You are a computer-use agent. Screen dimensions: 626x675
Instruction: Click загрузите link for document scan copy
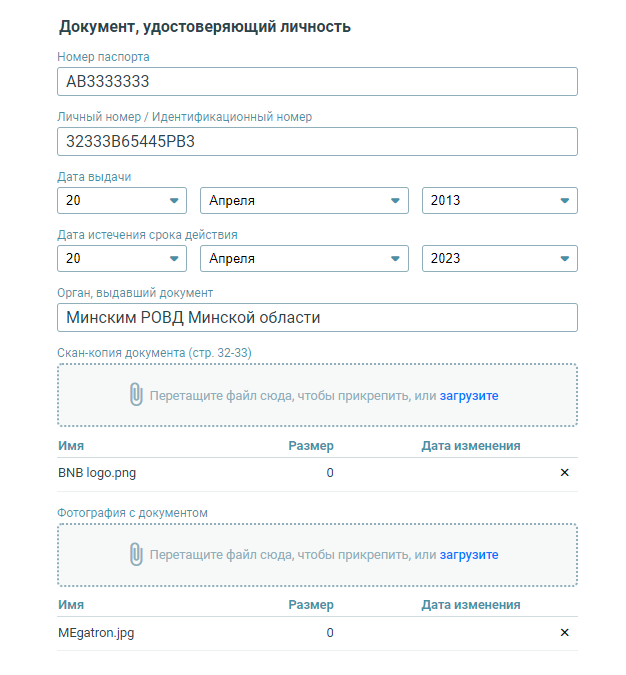pyautogui.click(x=469, y=396)
